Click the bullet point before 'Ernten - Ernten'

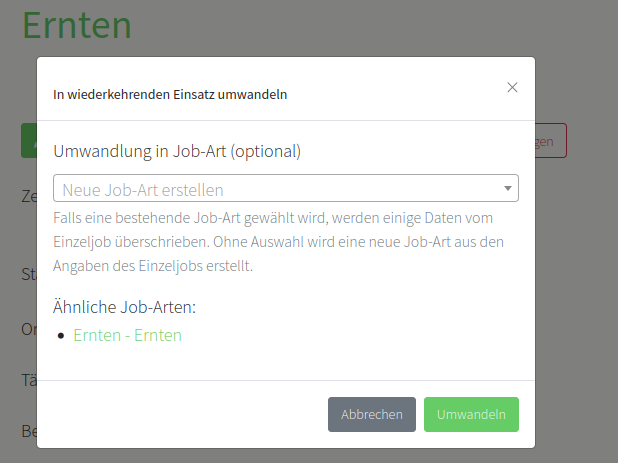(61, 336)
